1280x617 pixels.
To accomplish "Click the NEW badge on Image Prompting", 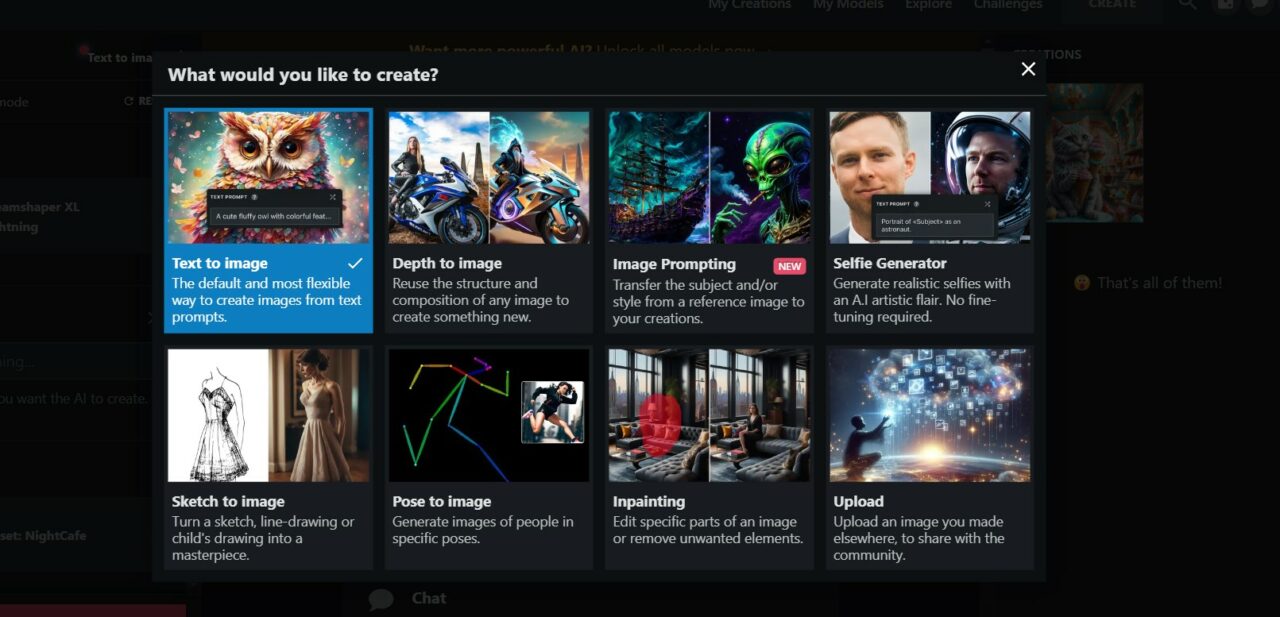I will [x=789, y=266].
